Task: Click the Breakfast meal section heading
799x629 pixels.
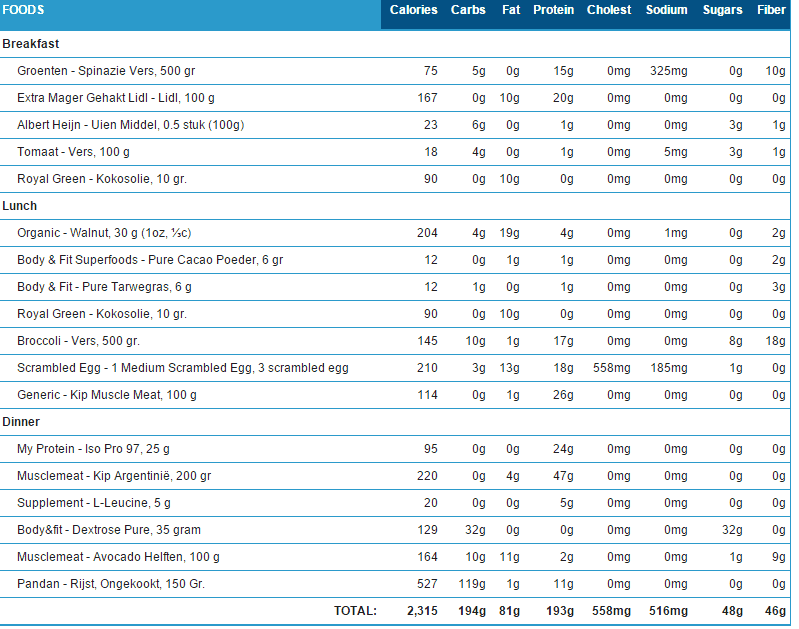Action: coord(31,44)
